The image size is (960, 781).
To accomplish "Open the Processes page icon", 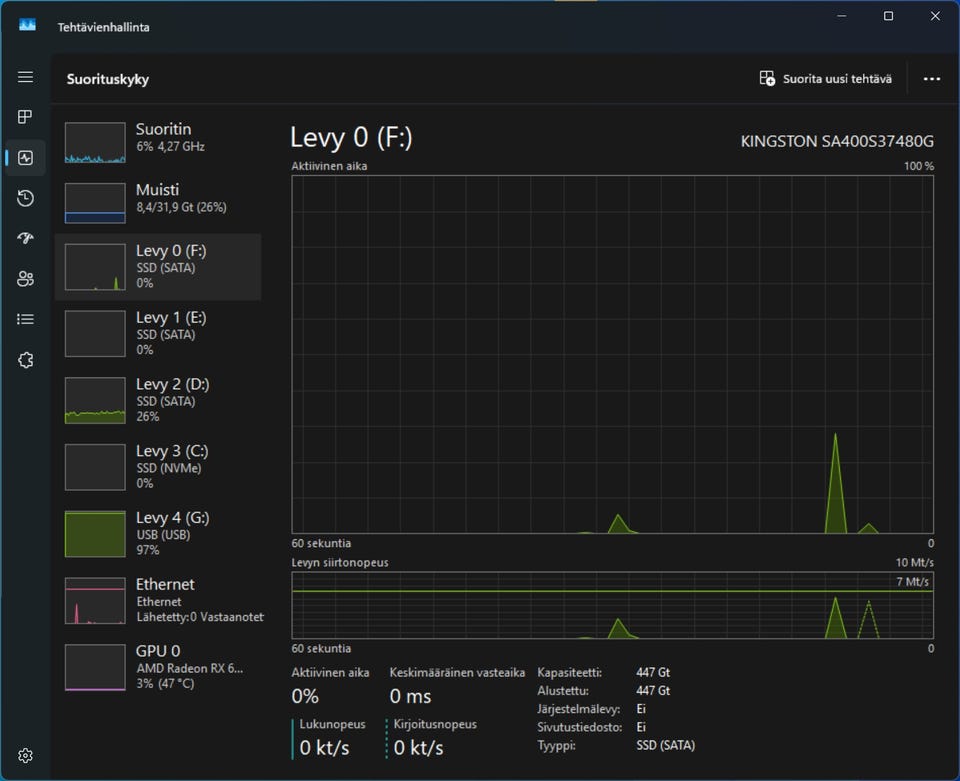I will tap(26, 117).
